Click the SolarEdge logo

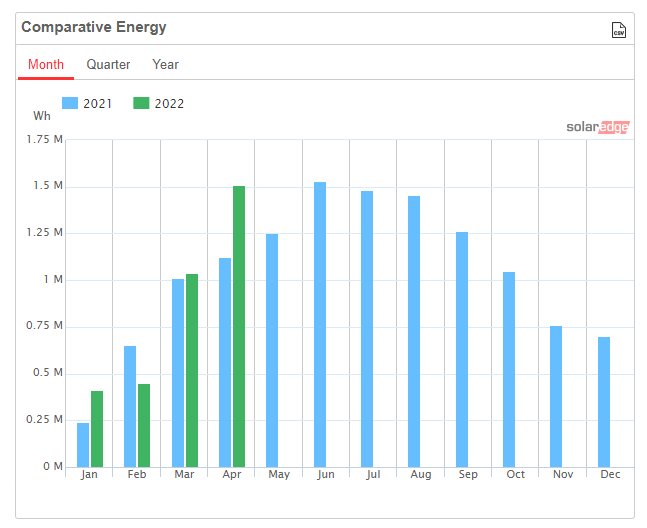(598, 127)
